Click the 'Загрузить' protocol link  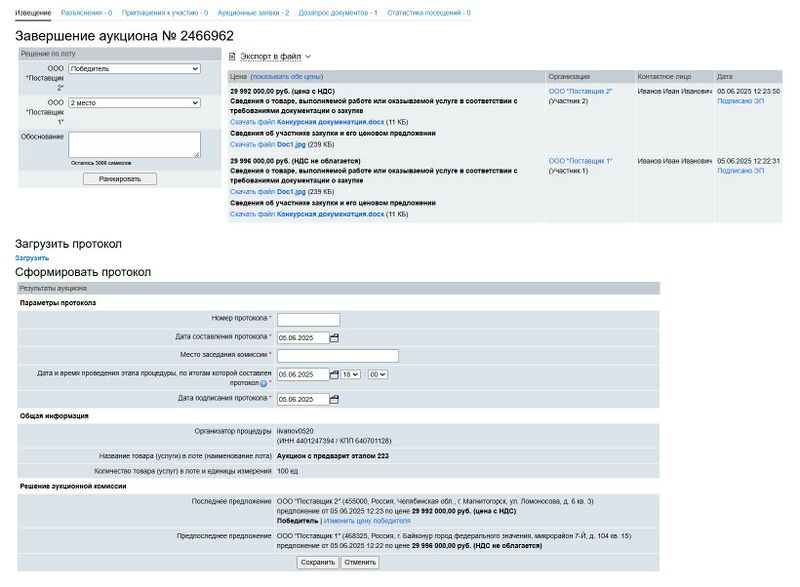pyautogui.click(x=32, y=258)
